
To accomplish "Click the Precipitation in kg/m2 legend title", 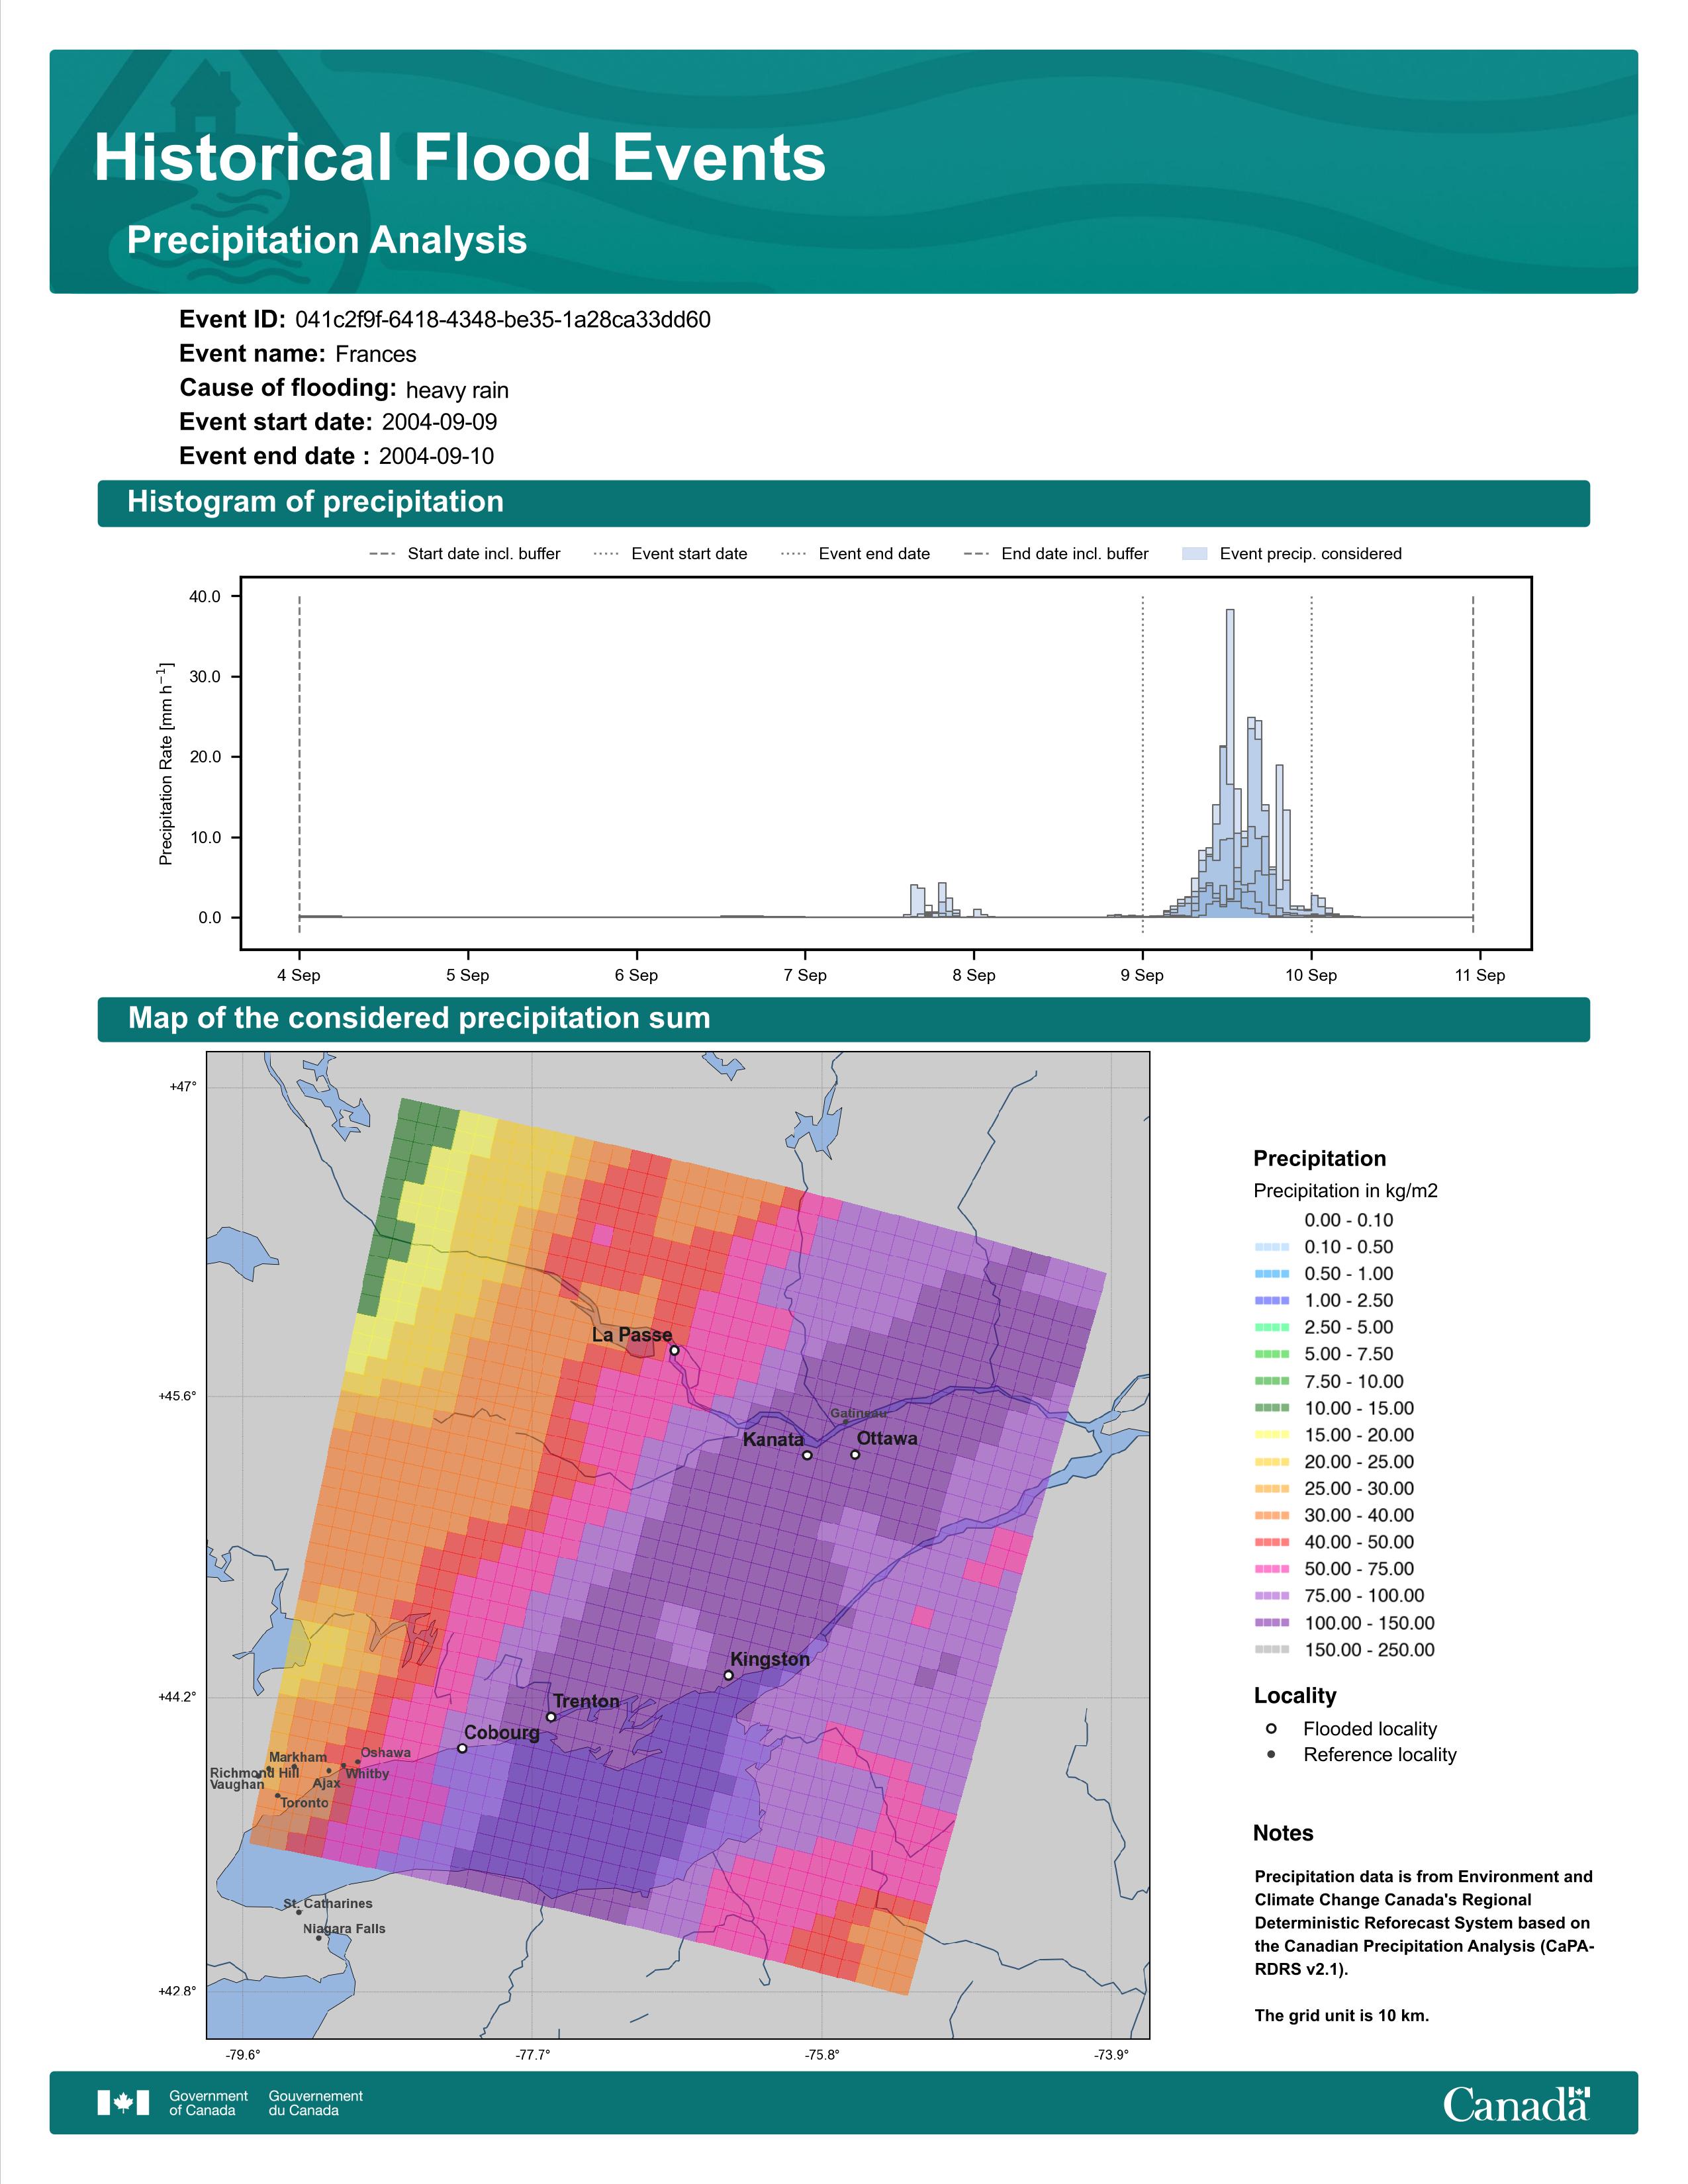I will (1345, 1191).
